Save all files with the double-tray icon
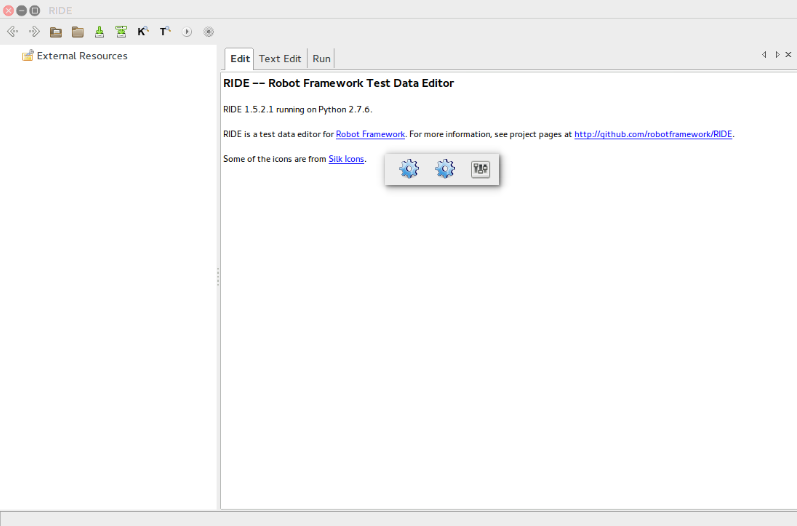797x526 pixels. pyautogui.click(x=121, y=32)
